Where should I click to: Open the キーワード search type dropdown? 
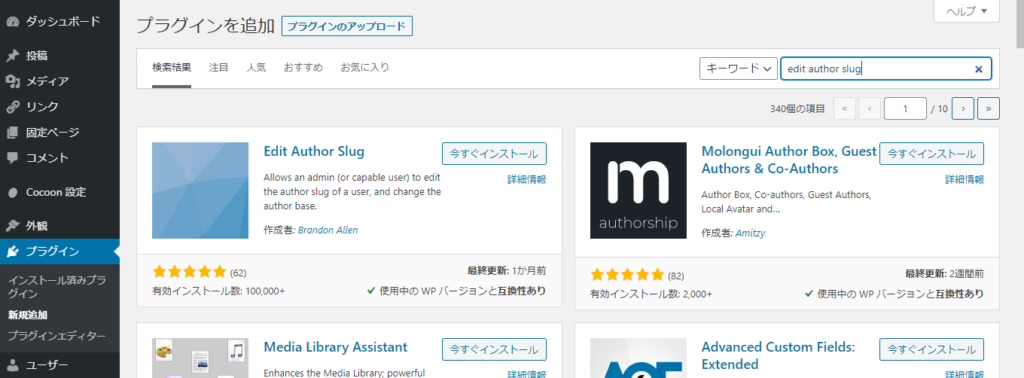click(738, 69)
